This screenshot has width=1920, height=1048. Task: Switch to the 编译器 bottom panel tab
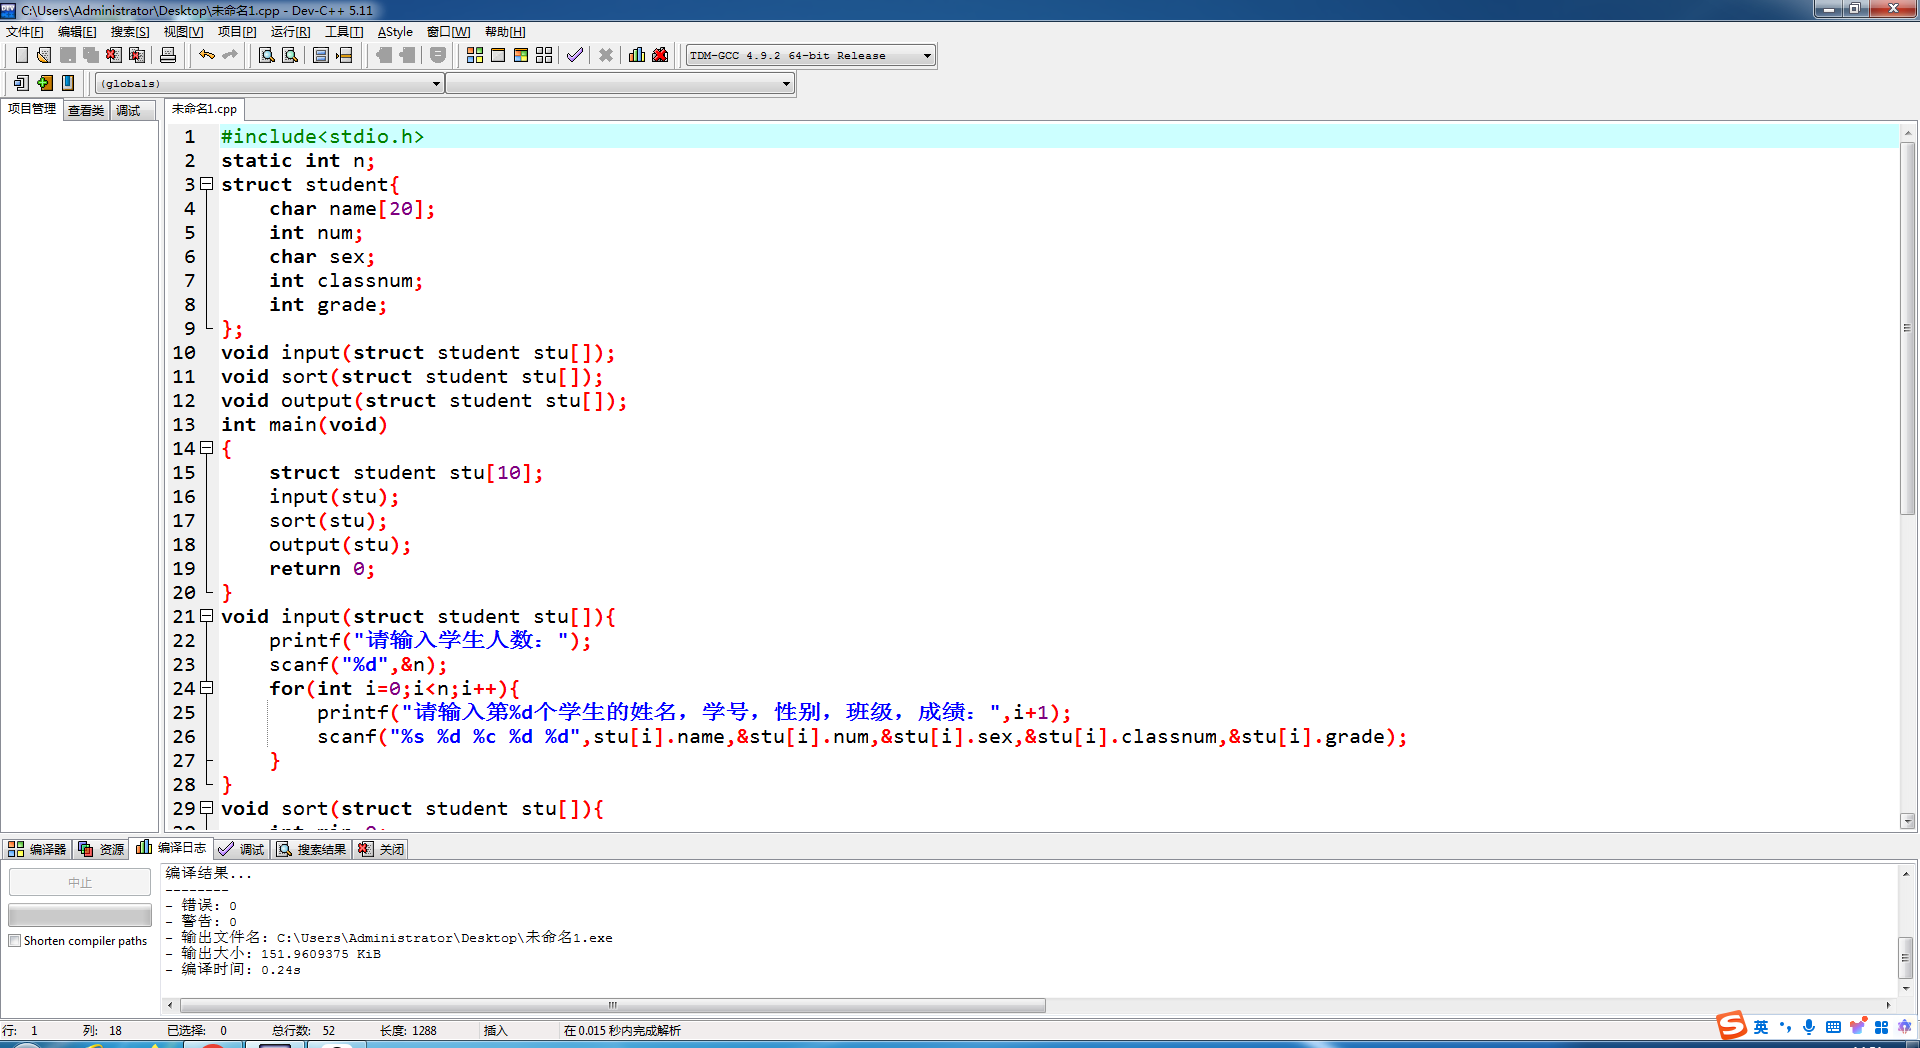(x=37, y=849)
